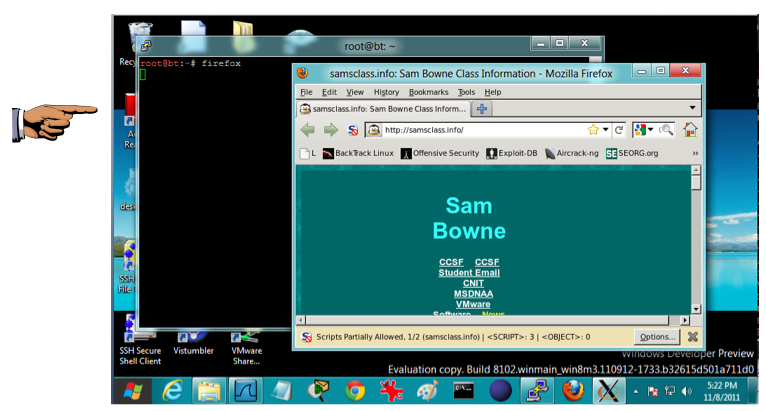This screenshot has width=766, height=411.
Task: Launch Google Chrome from the taskbar
Action: pyautogui.click(x=355, y=390)
